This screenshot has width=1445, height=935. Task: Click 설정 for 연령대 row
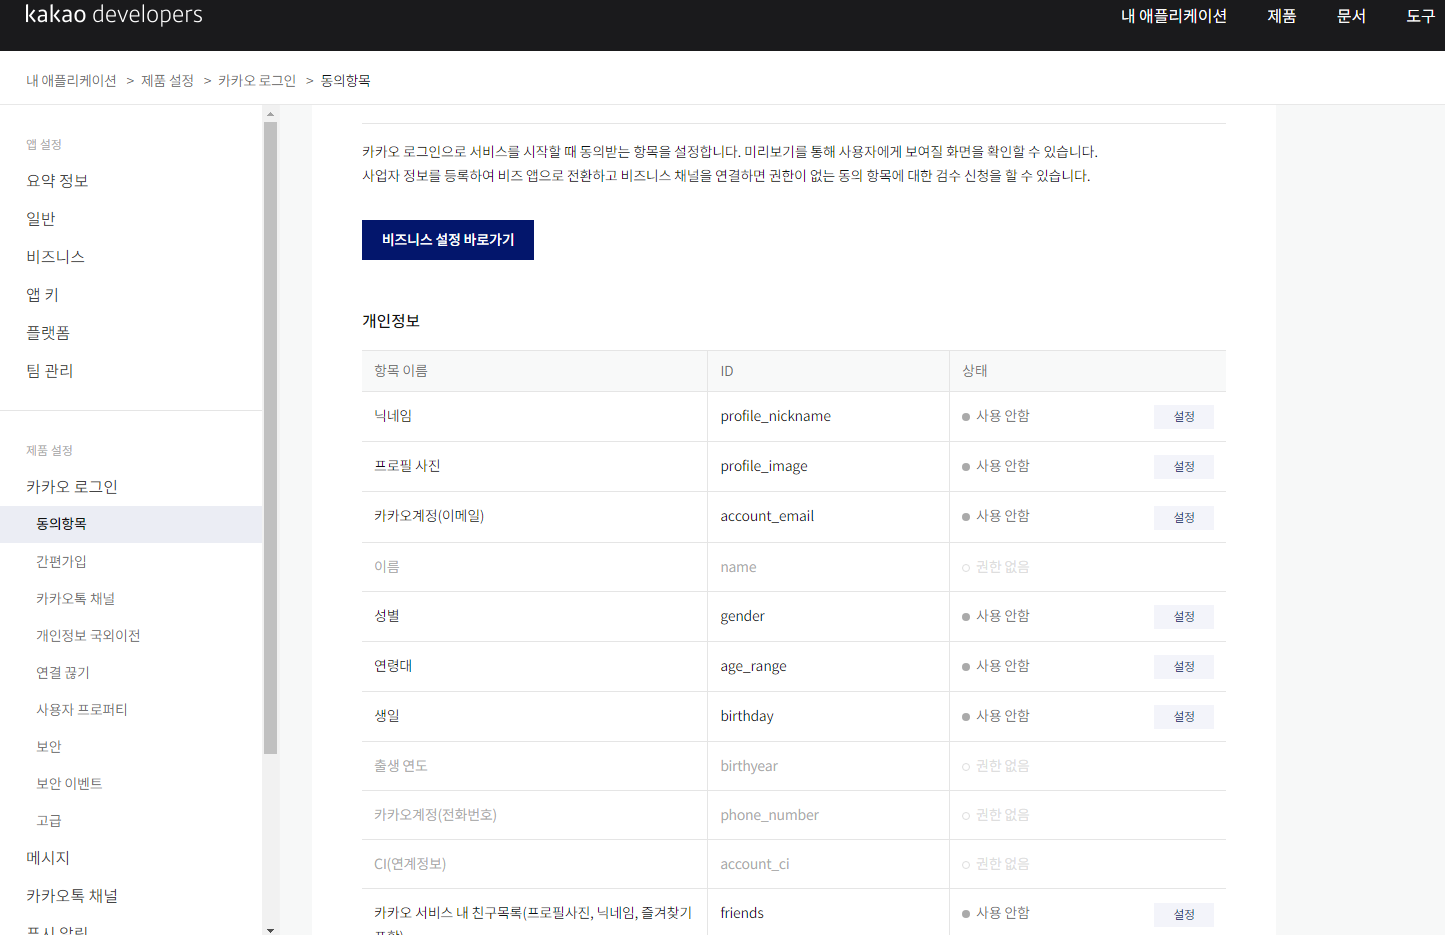tap(1184, 667)
